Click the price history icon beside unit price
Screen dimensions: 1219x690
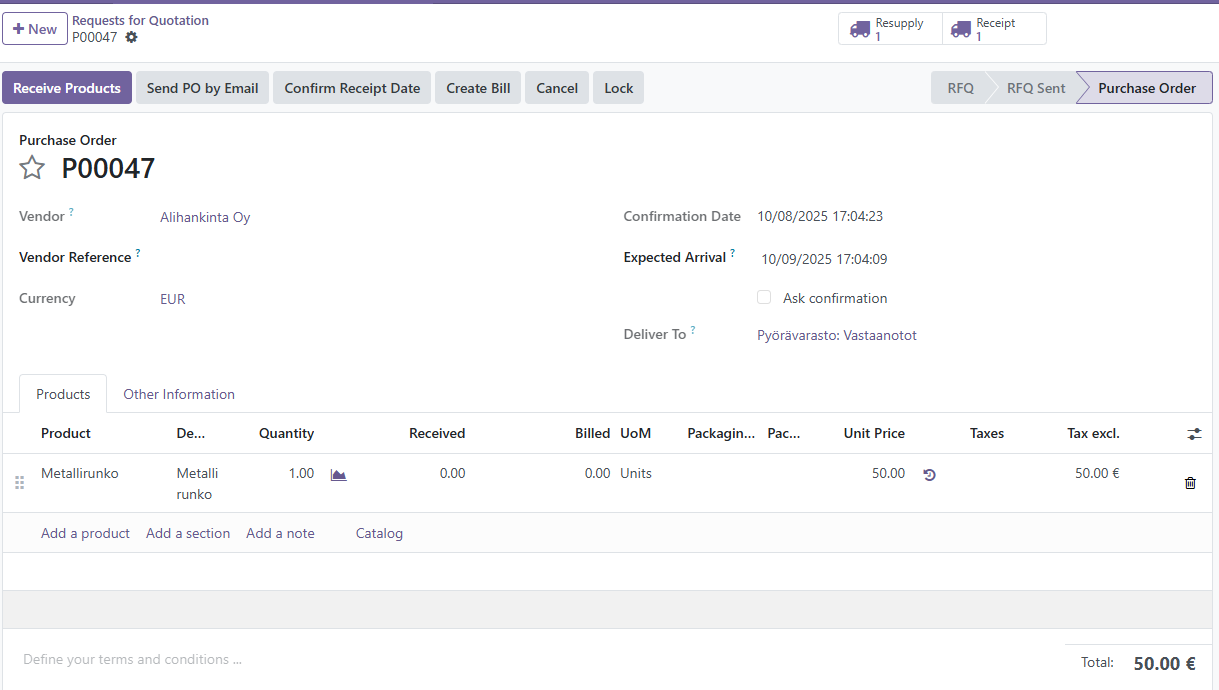click(929, 475)
